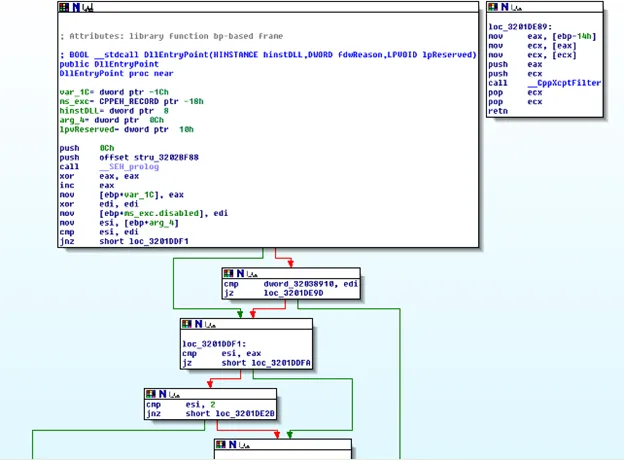Viewport: 624px width, 460px height.
Task: Select the 'cmp esi, edi' instruction
Action: point(99,232)
